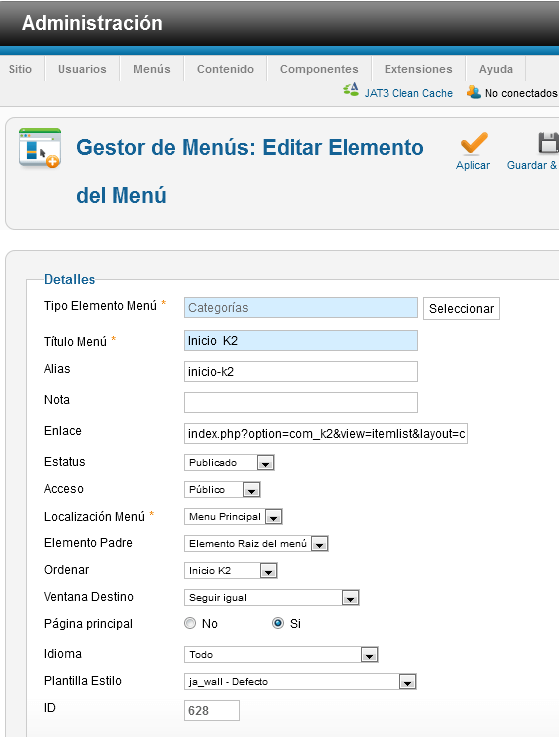Click the Guardar floppy disk icon
Screen dimensions: 559x737
tap(548, 143)
